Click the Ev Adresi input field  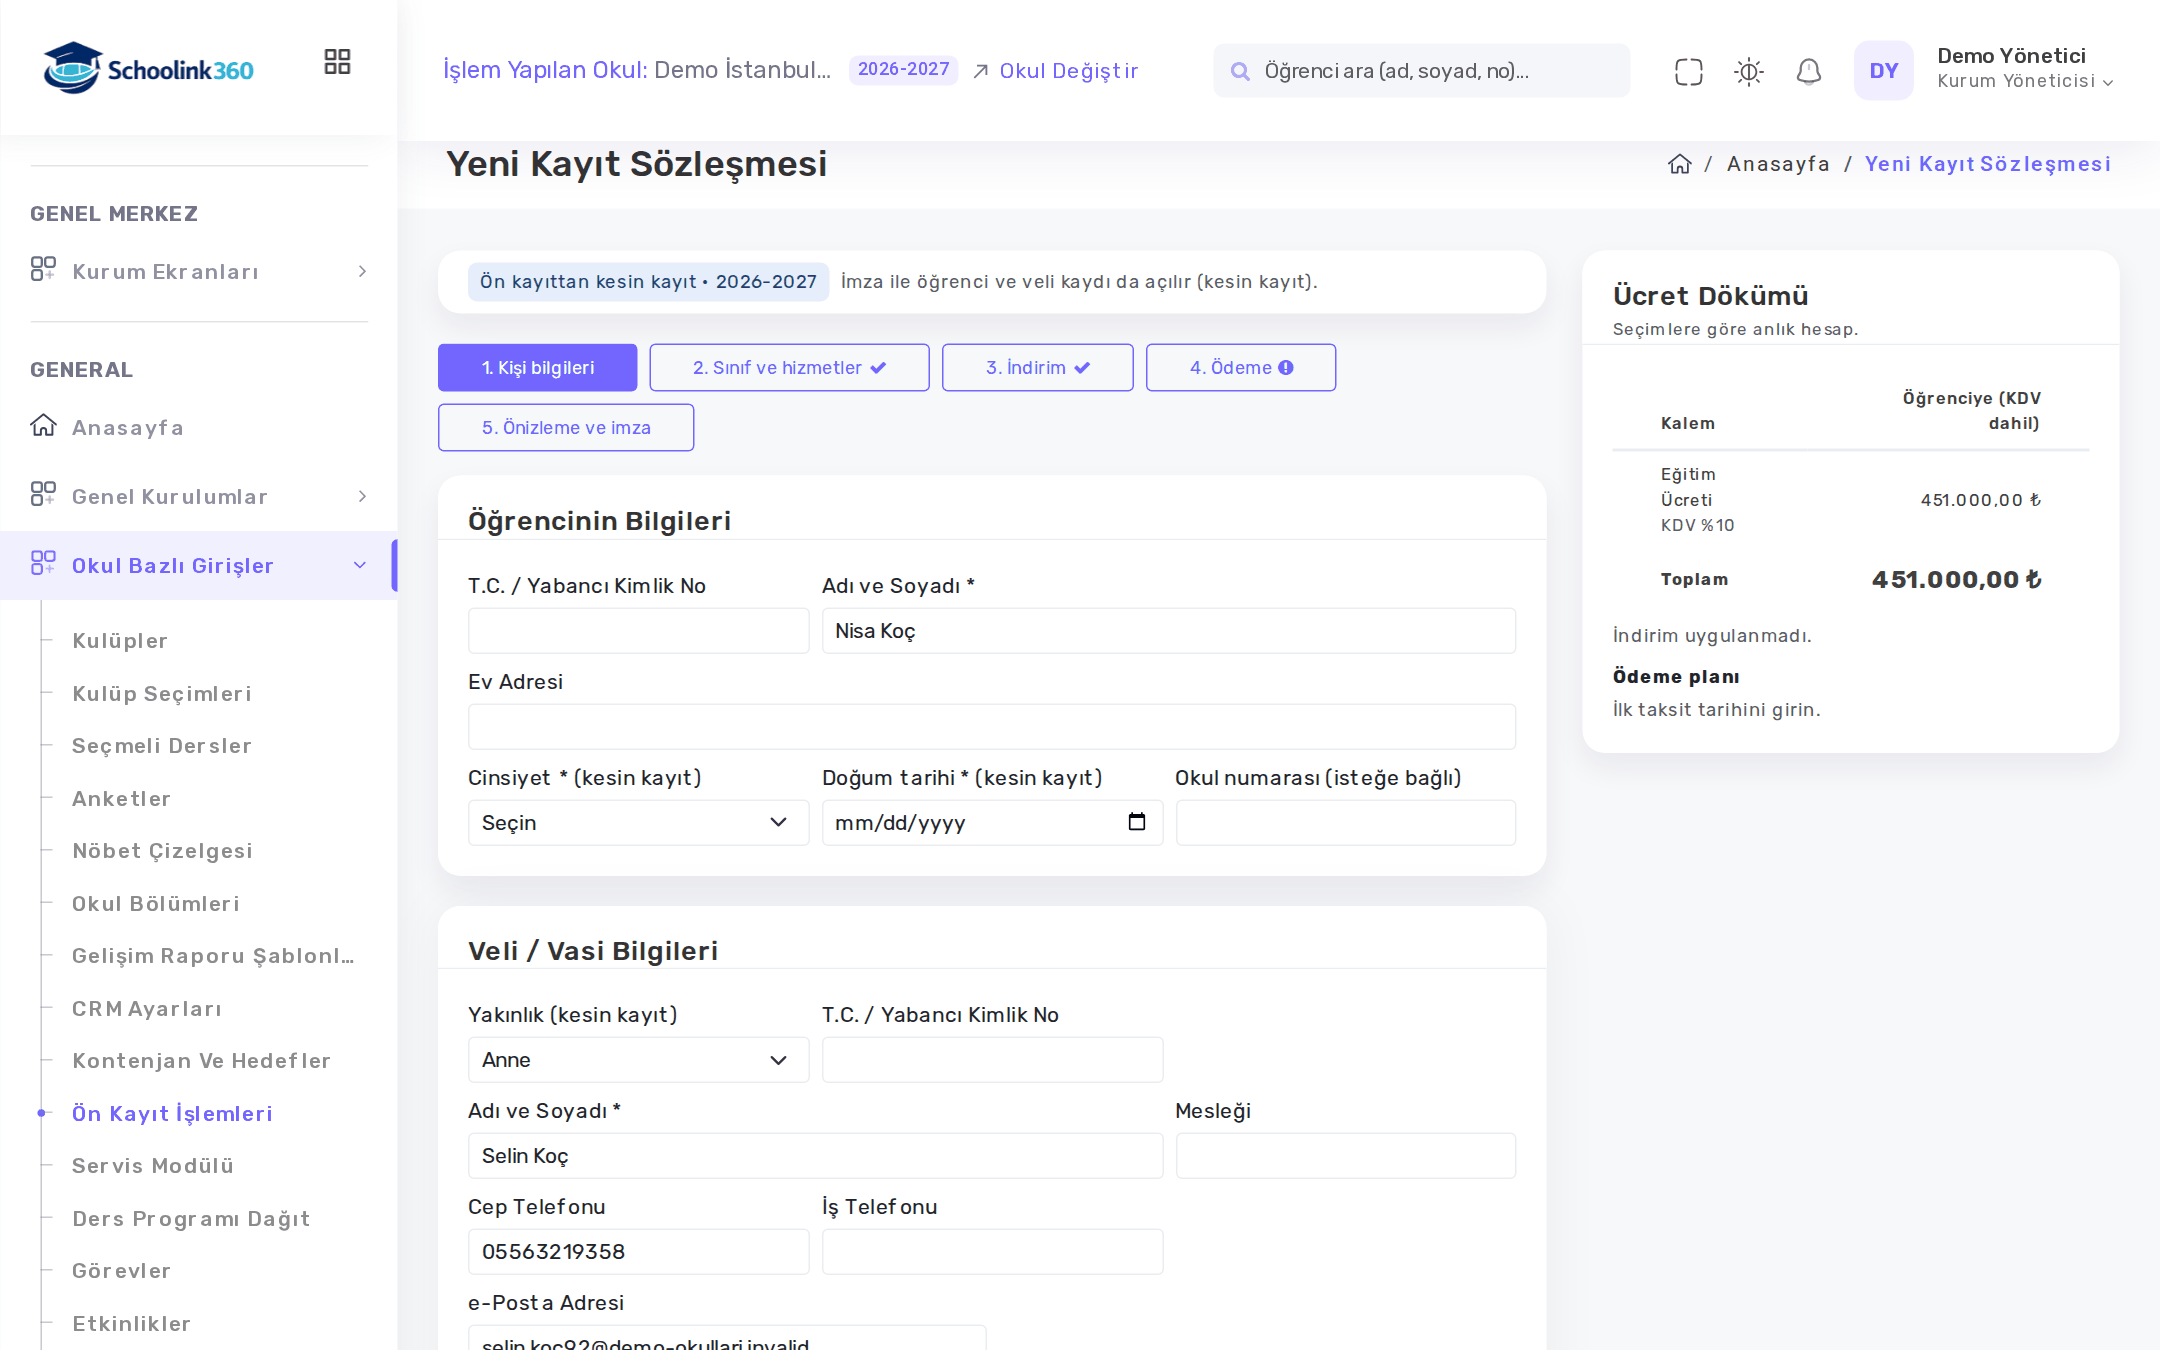click(x=991, y=727)
